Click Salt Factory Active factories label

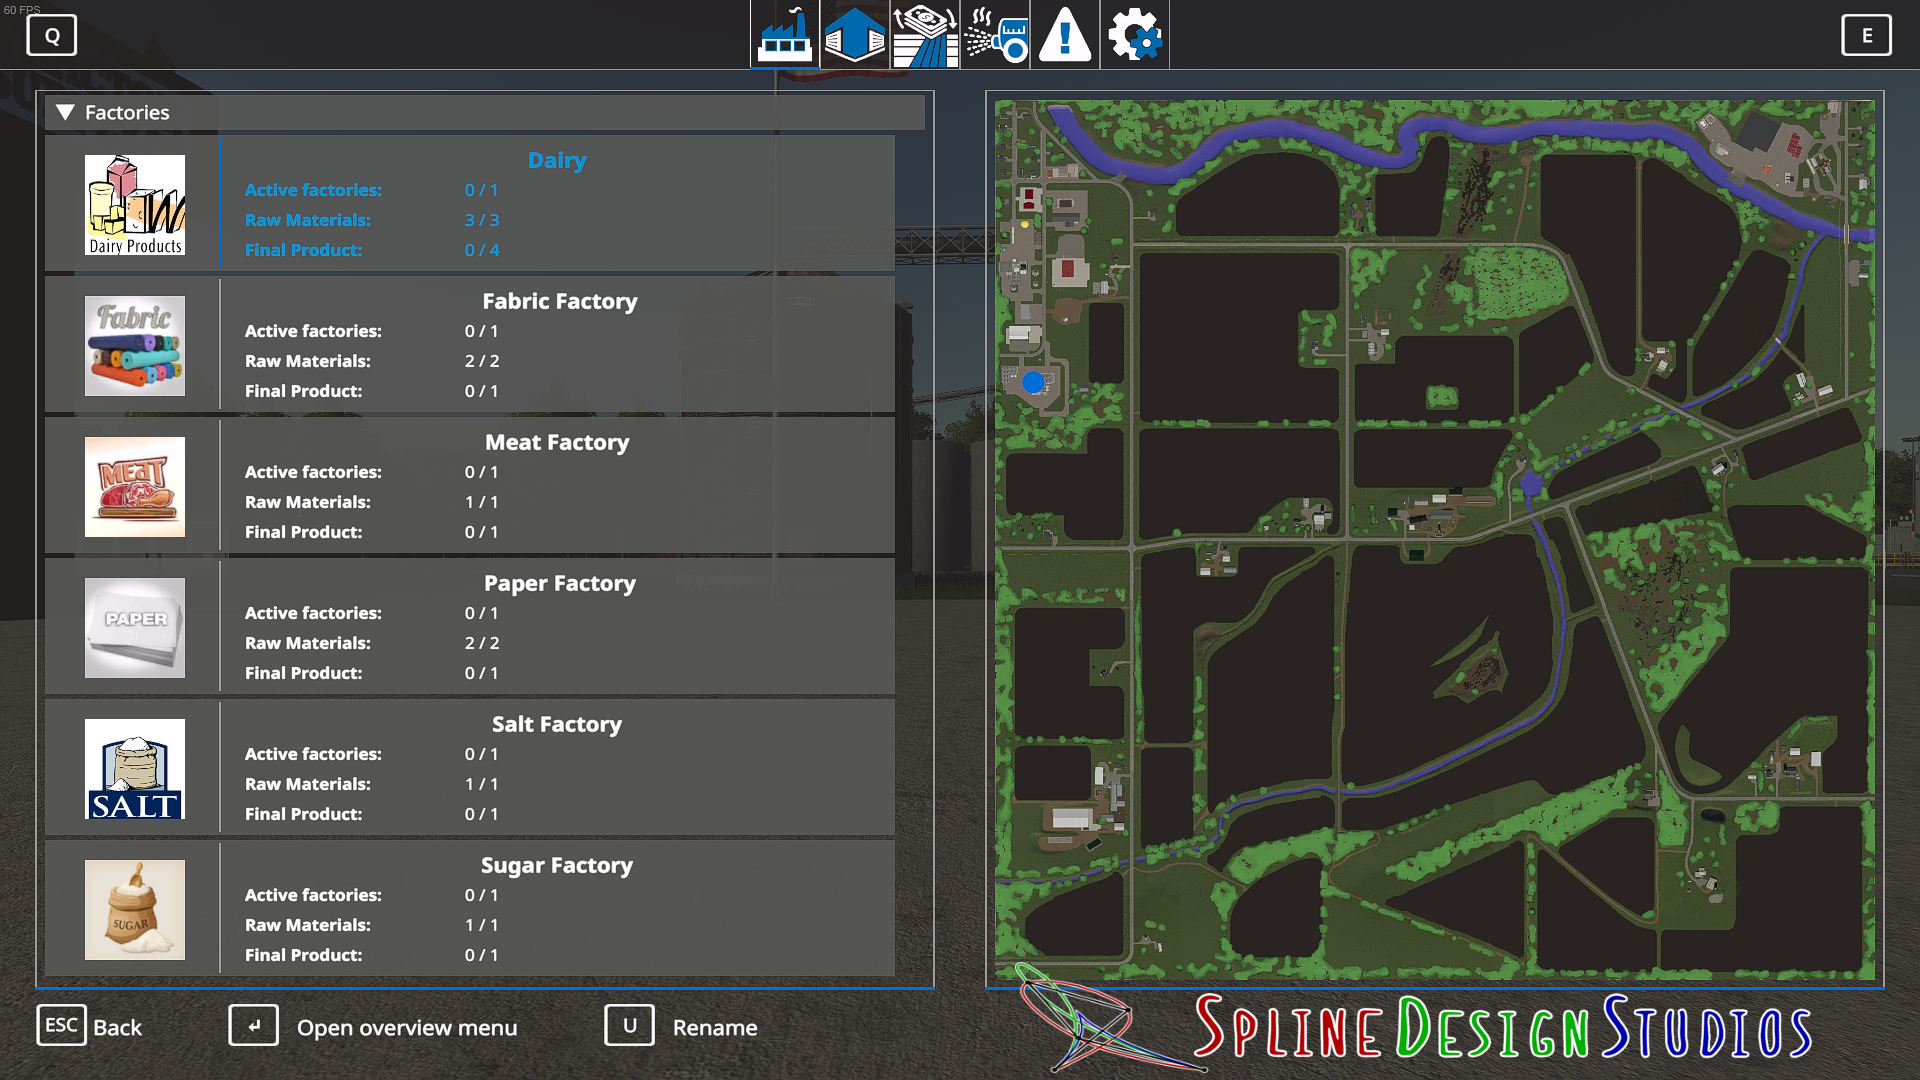click(313, 754)
